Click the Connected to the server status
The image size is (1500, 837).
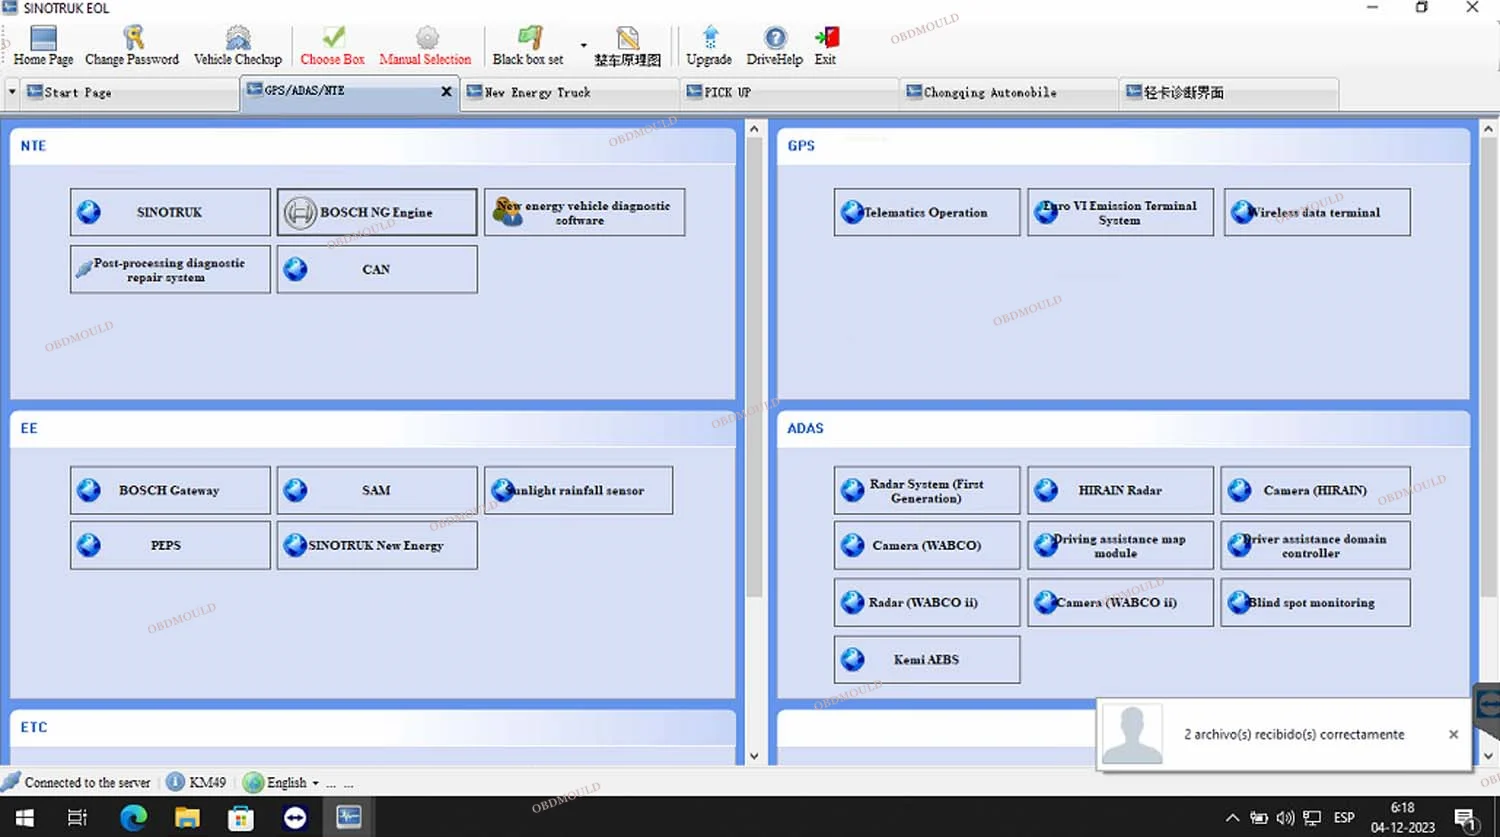click(x=76, y=782)
